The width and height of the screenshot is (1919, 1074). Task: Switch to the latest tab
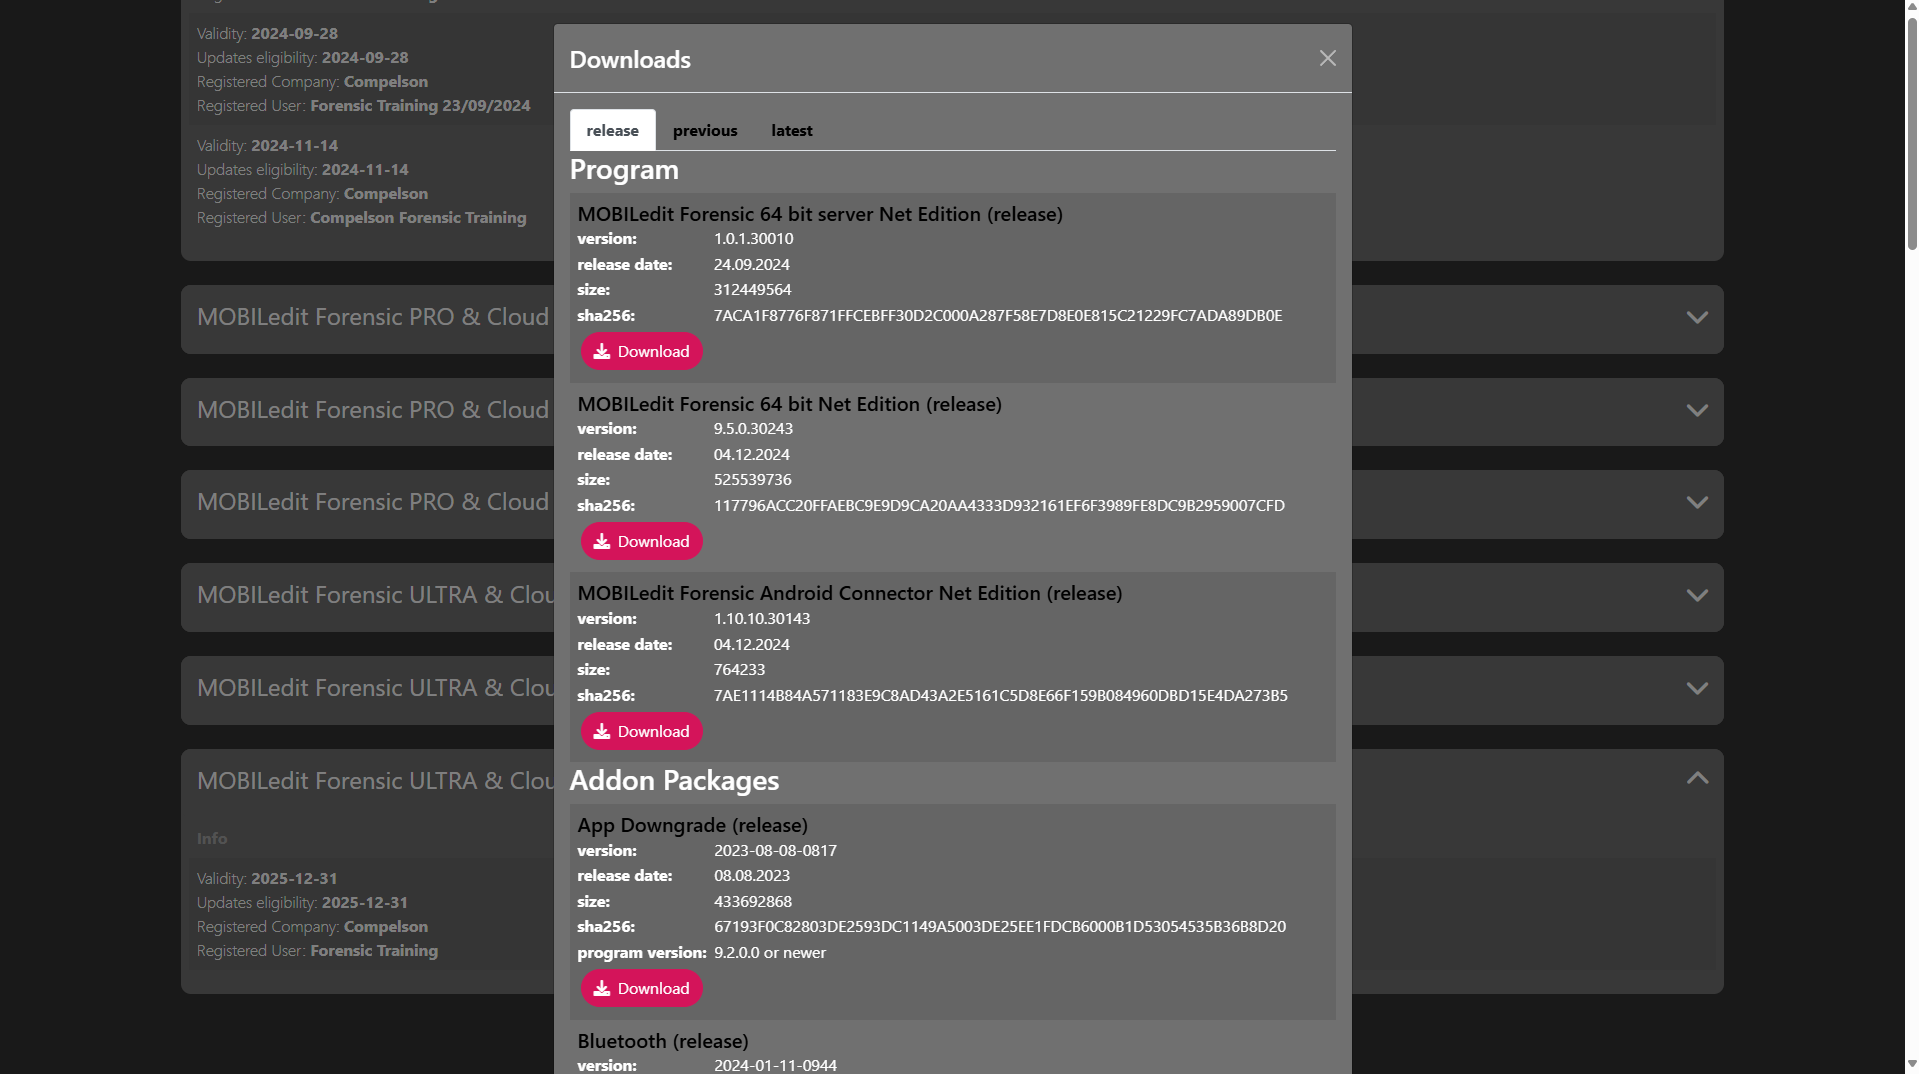tap(791, 130)
